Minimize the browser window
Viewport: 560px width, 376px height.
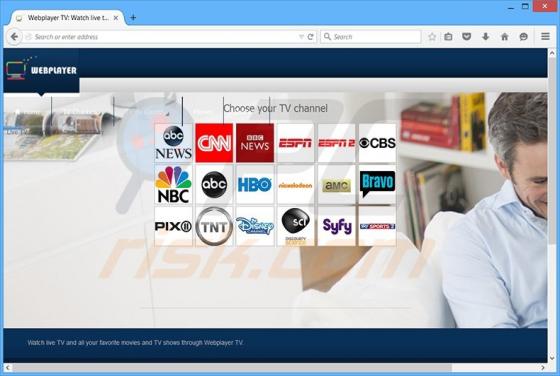pyautogui.click(x=511, y=7)
